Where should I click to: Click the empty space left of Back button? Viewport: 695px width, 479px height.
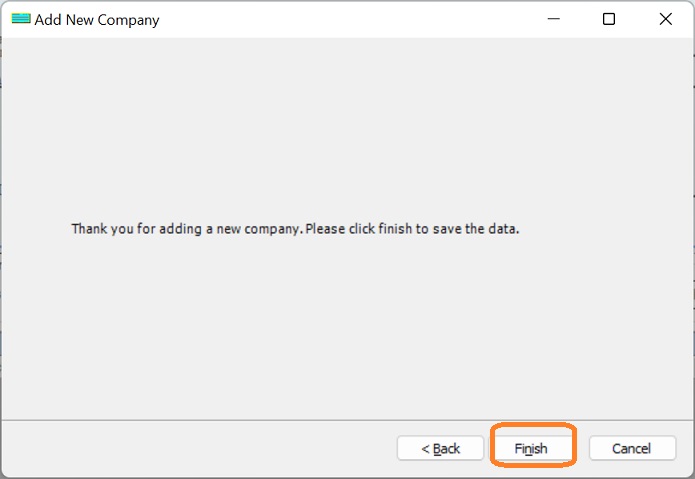(x=200, y=448)
